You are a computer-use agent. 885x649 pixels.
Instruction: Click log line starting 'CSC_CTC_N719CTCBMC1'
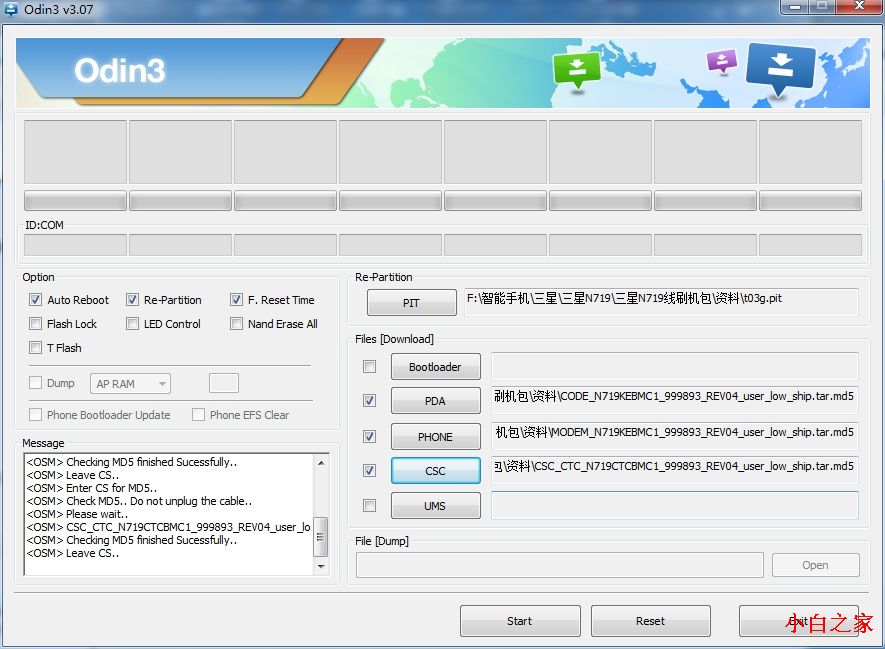coord(168,527)
